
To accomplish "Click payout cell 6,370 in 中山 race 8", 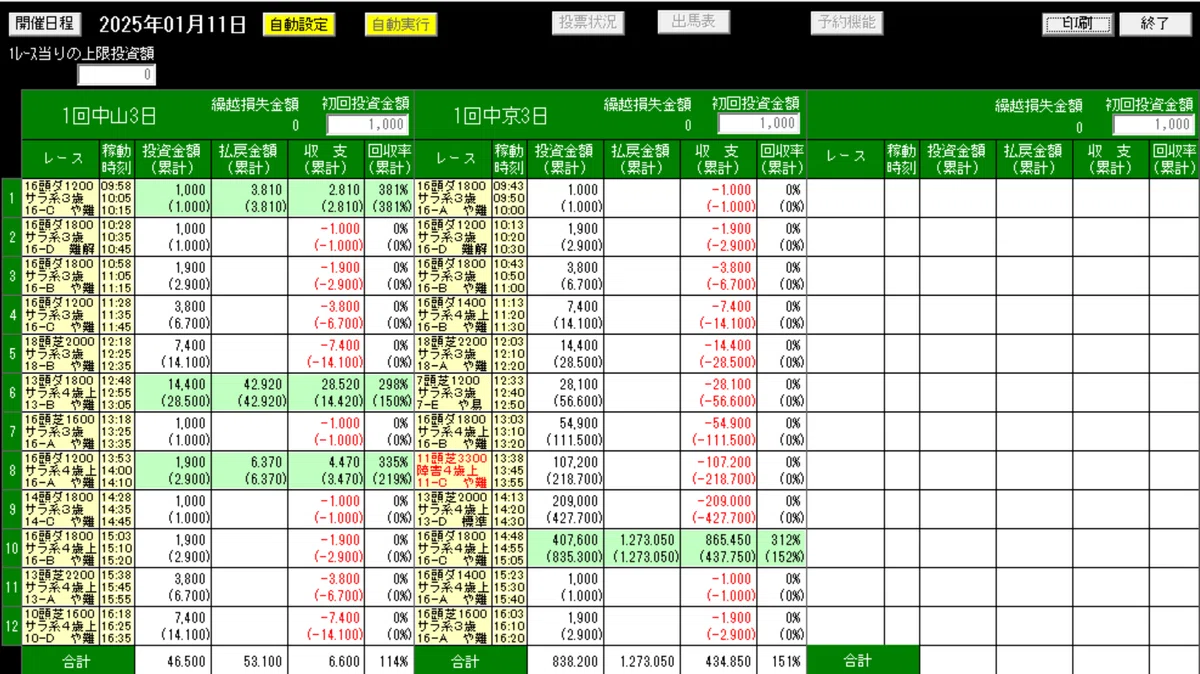I will coord(250,469).
